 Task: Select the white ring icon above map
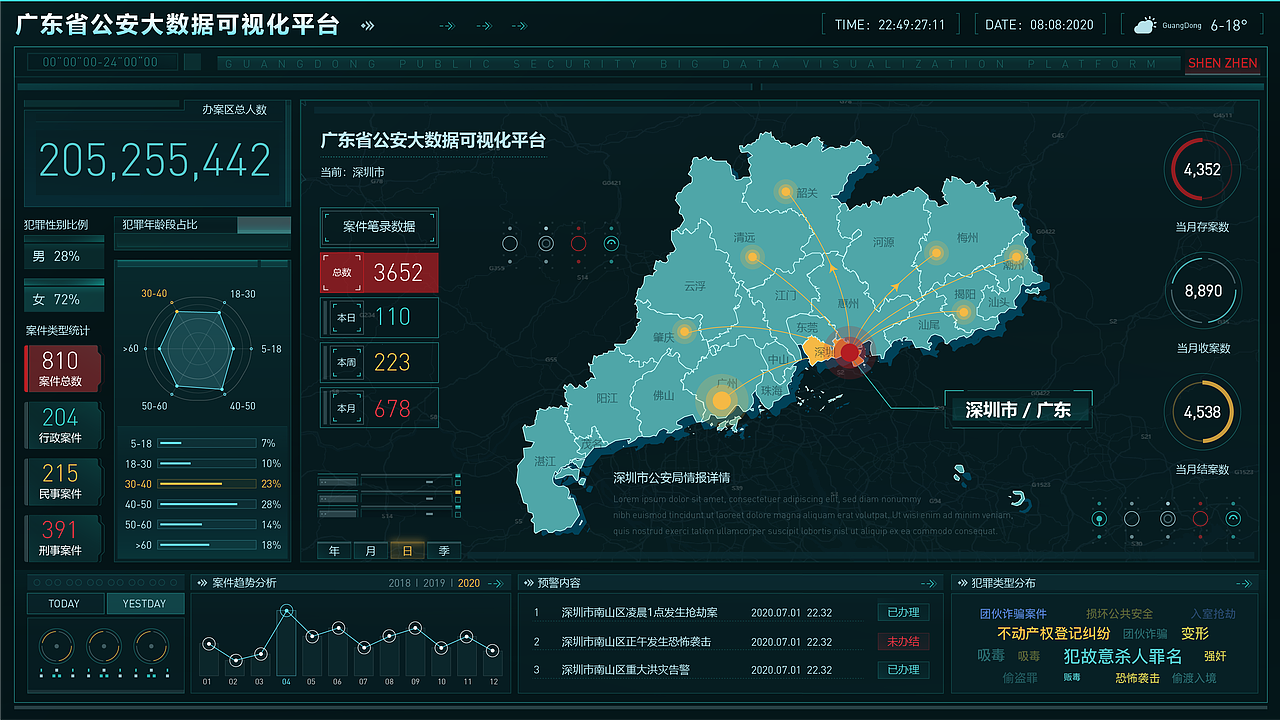coord(510,243)
